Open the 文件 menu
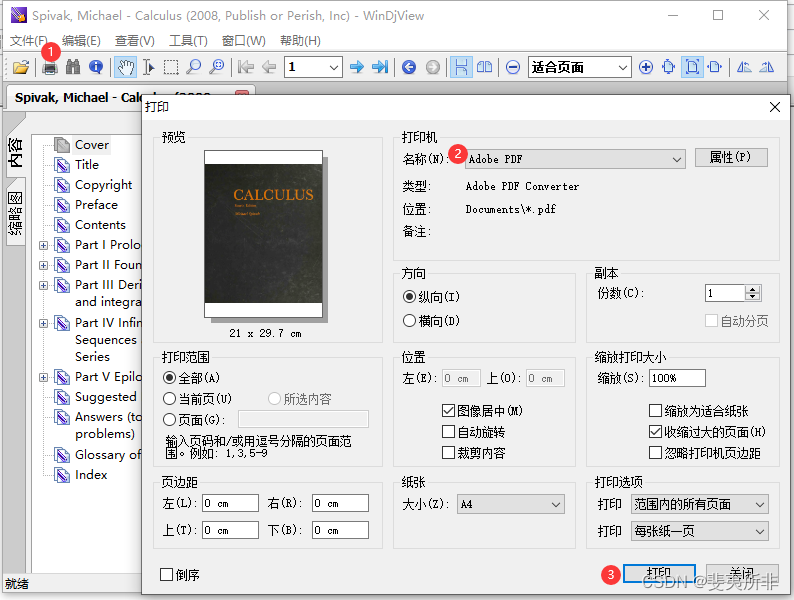The image size is (794, 600). coord(28,41)
